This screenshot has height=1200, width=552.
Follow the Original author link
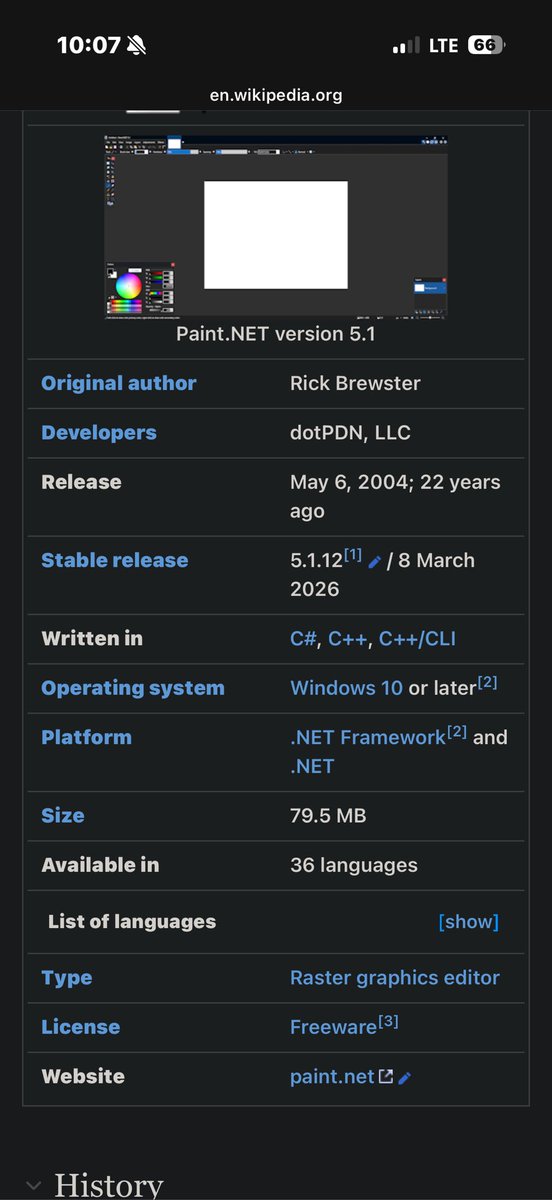tap(119, 383)
